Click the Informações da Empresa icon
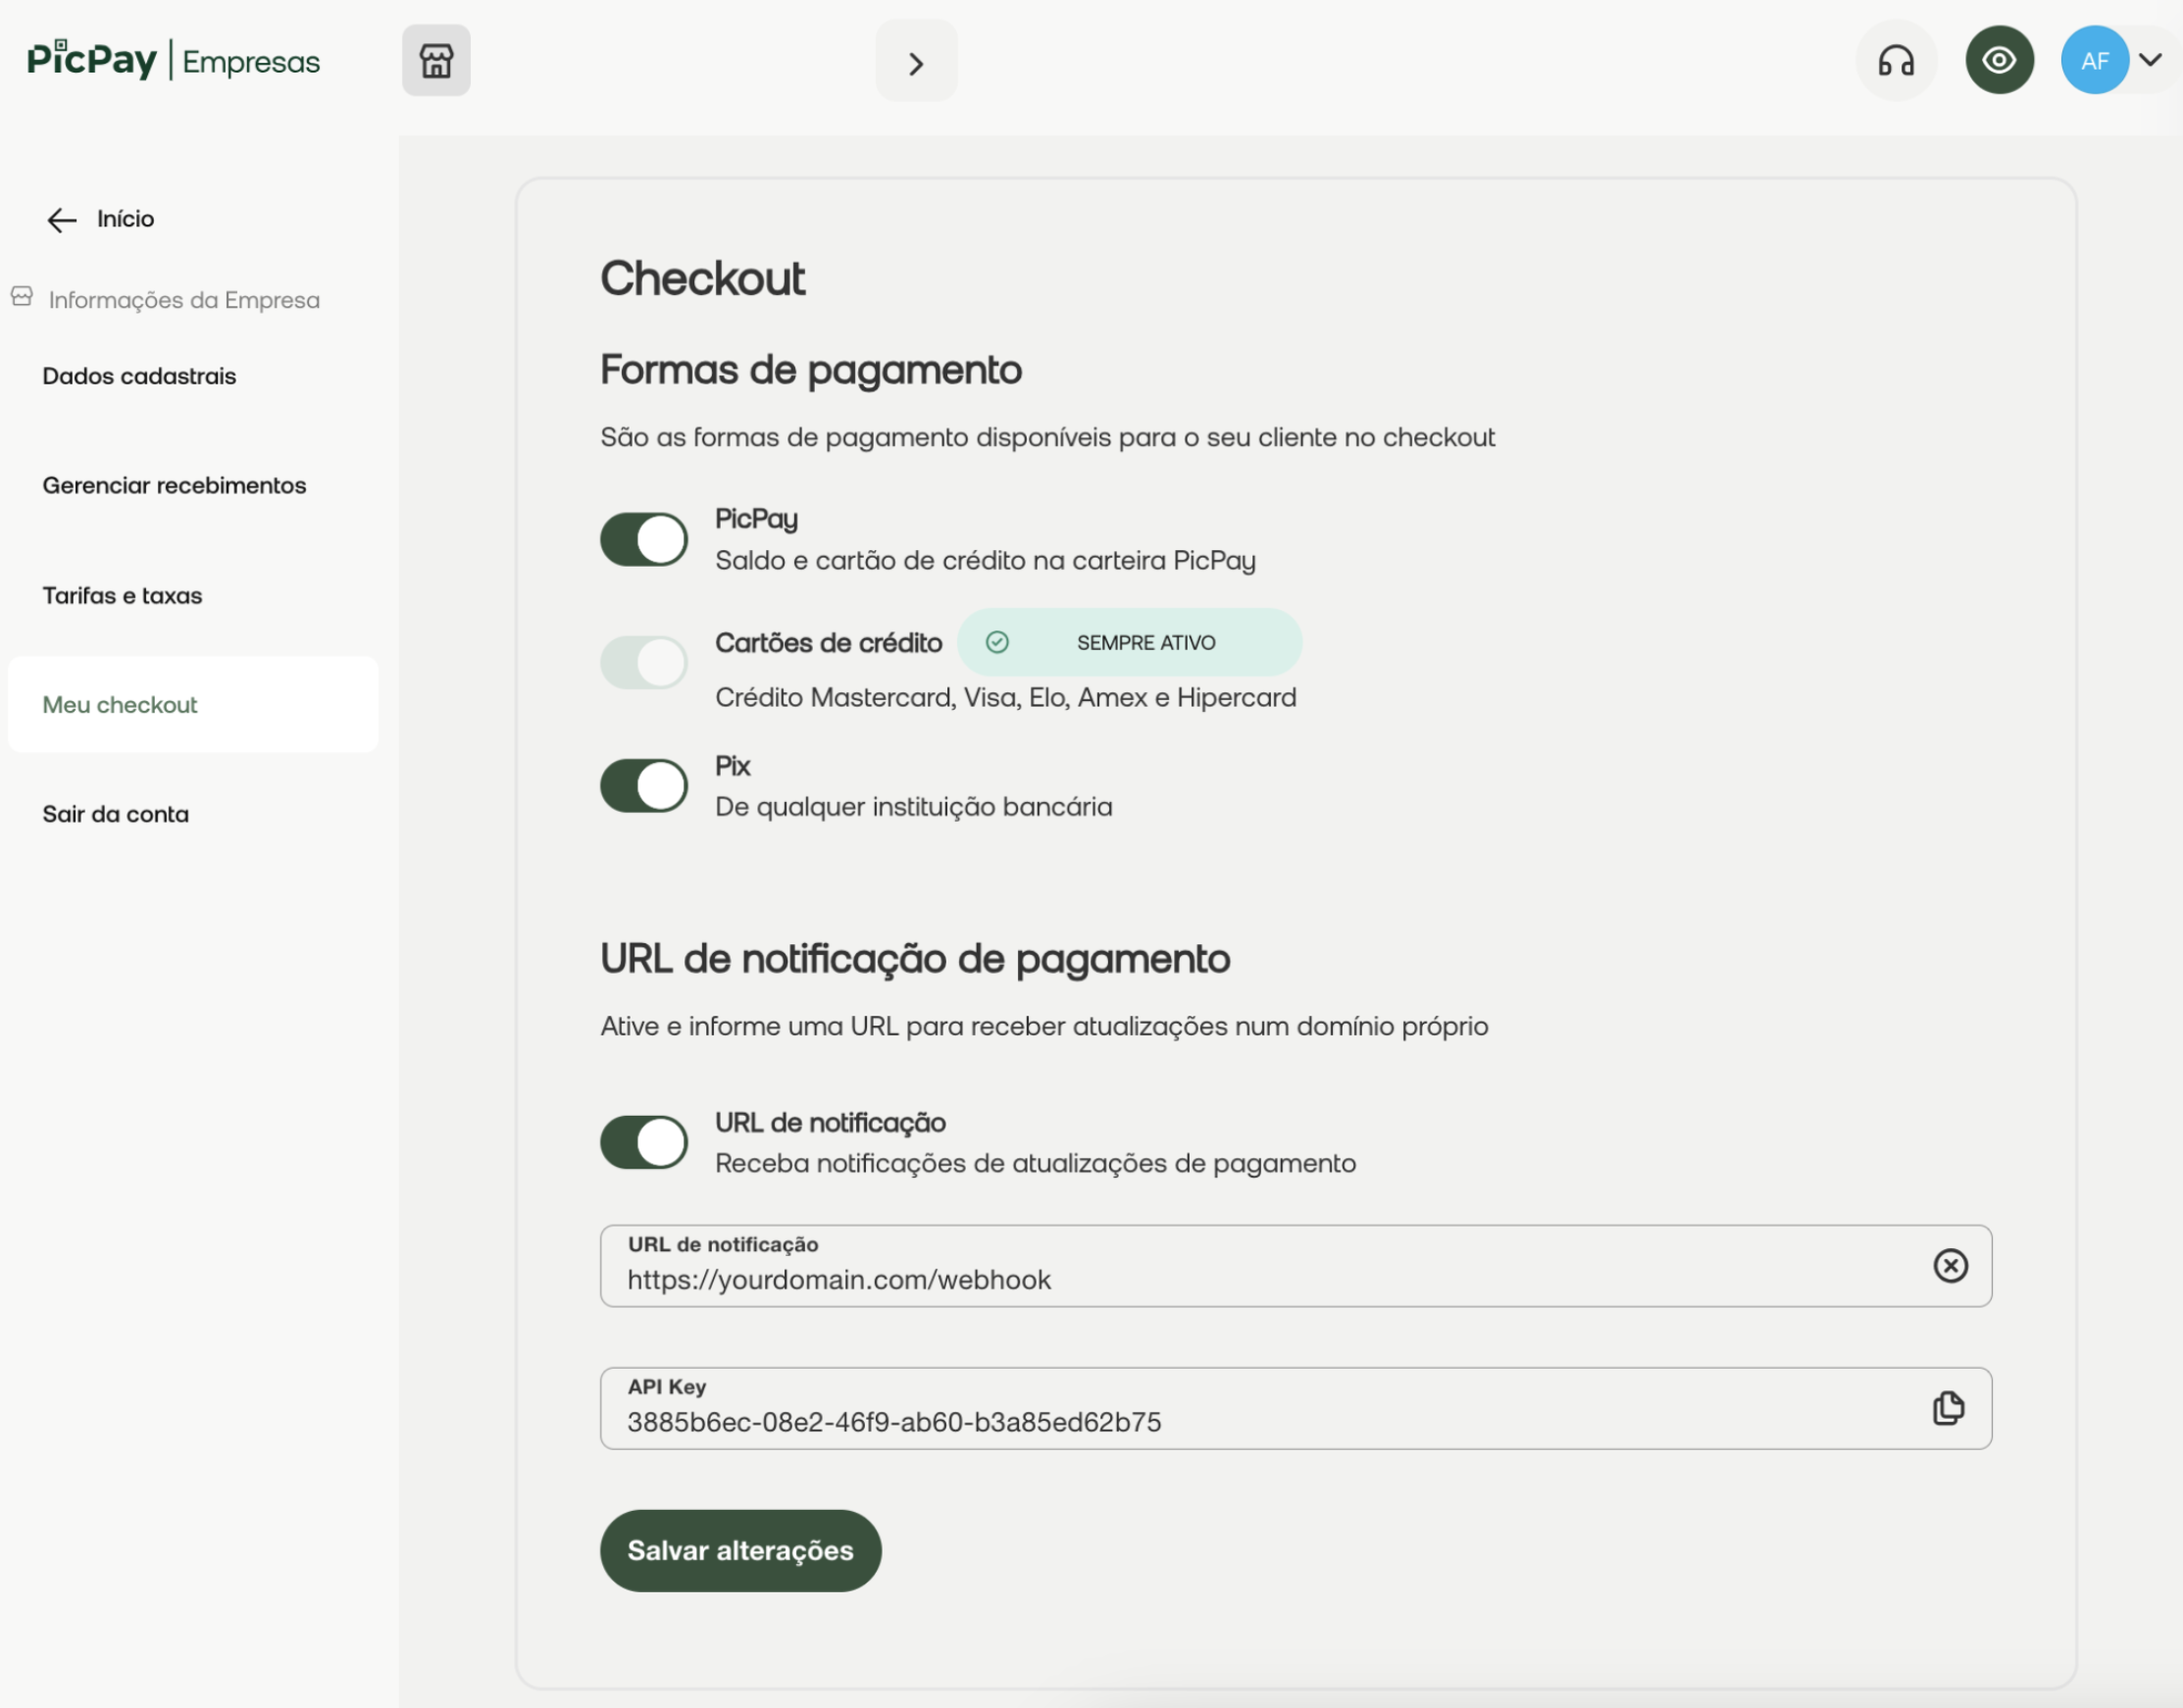Image resolution: width=2183 pixels, height=1708 pixels. 22,297
